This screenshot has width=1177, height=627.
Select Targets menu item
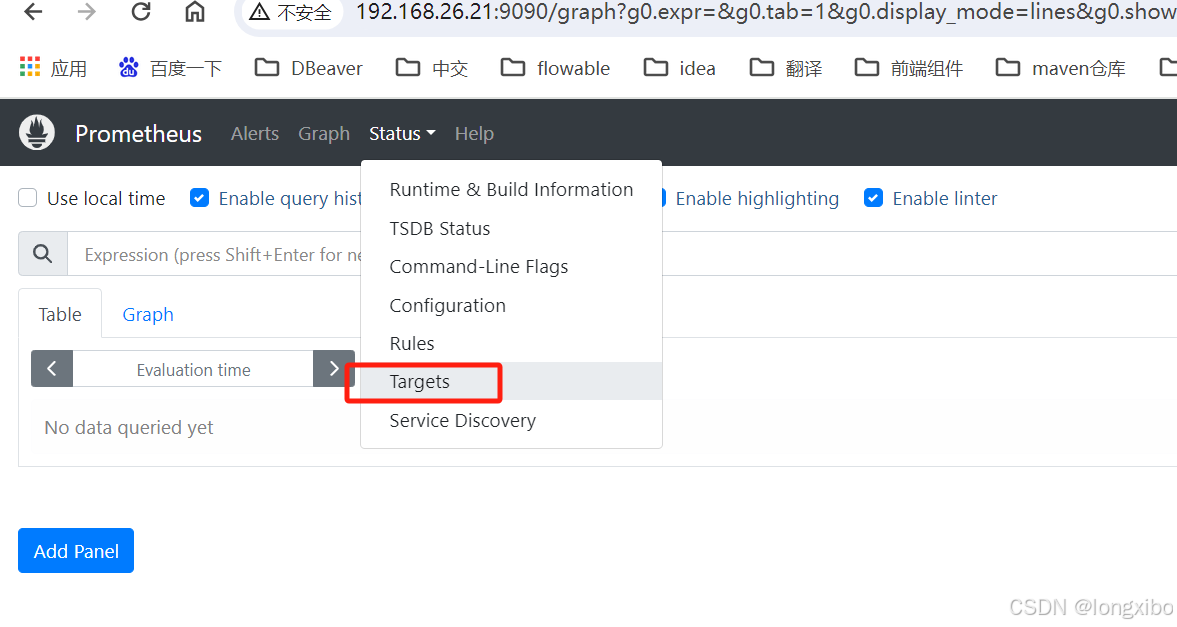click(511, 381)
